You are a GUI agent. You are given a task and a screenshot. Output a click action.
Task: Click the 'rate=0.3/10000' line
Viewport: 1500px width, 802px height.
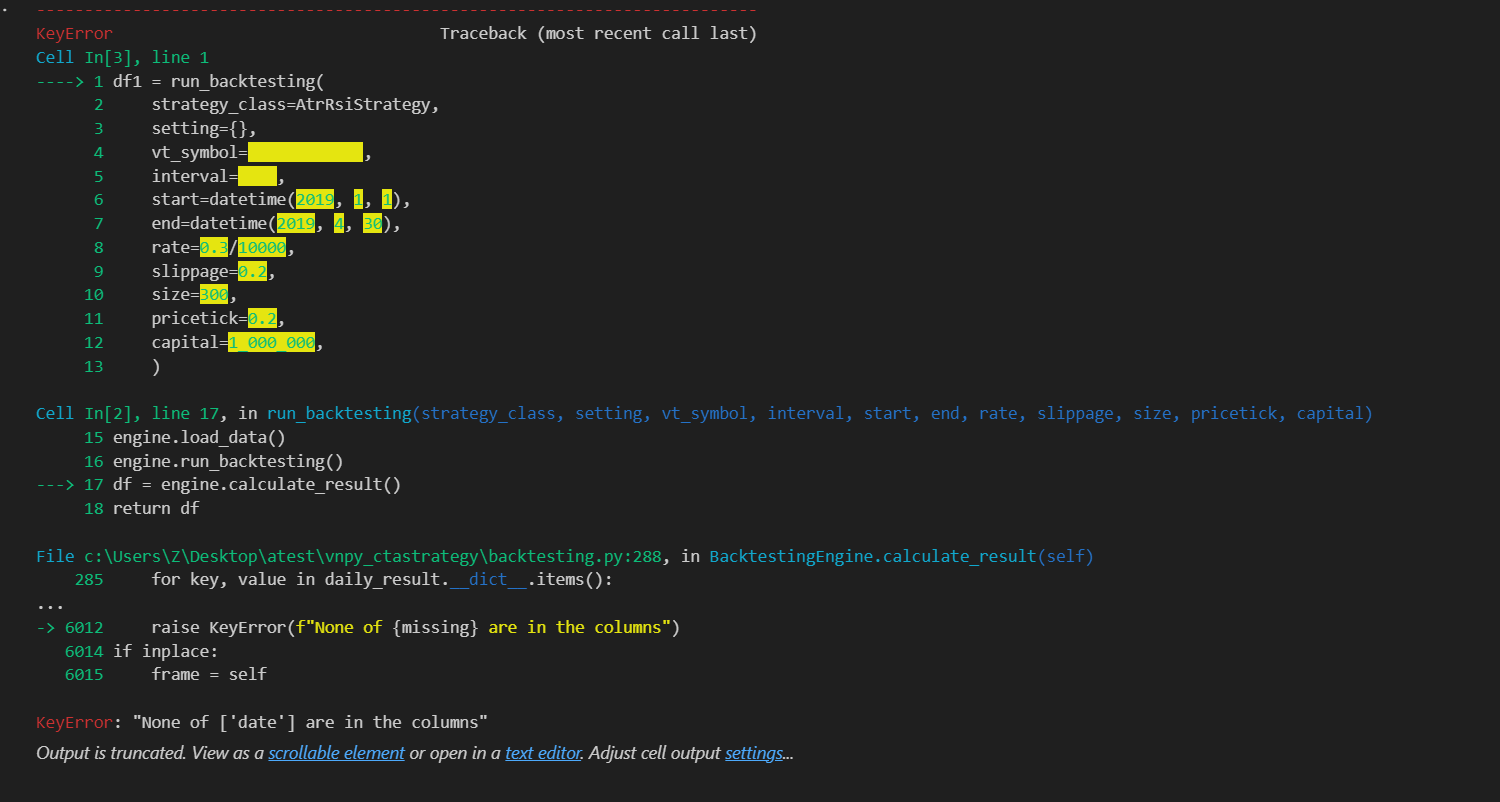pos(223,248)
